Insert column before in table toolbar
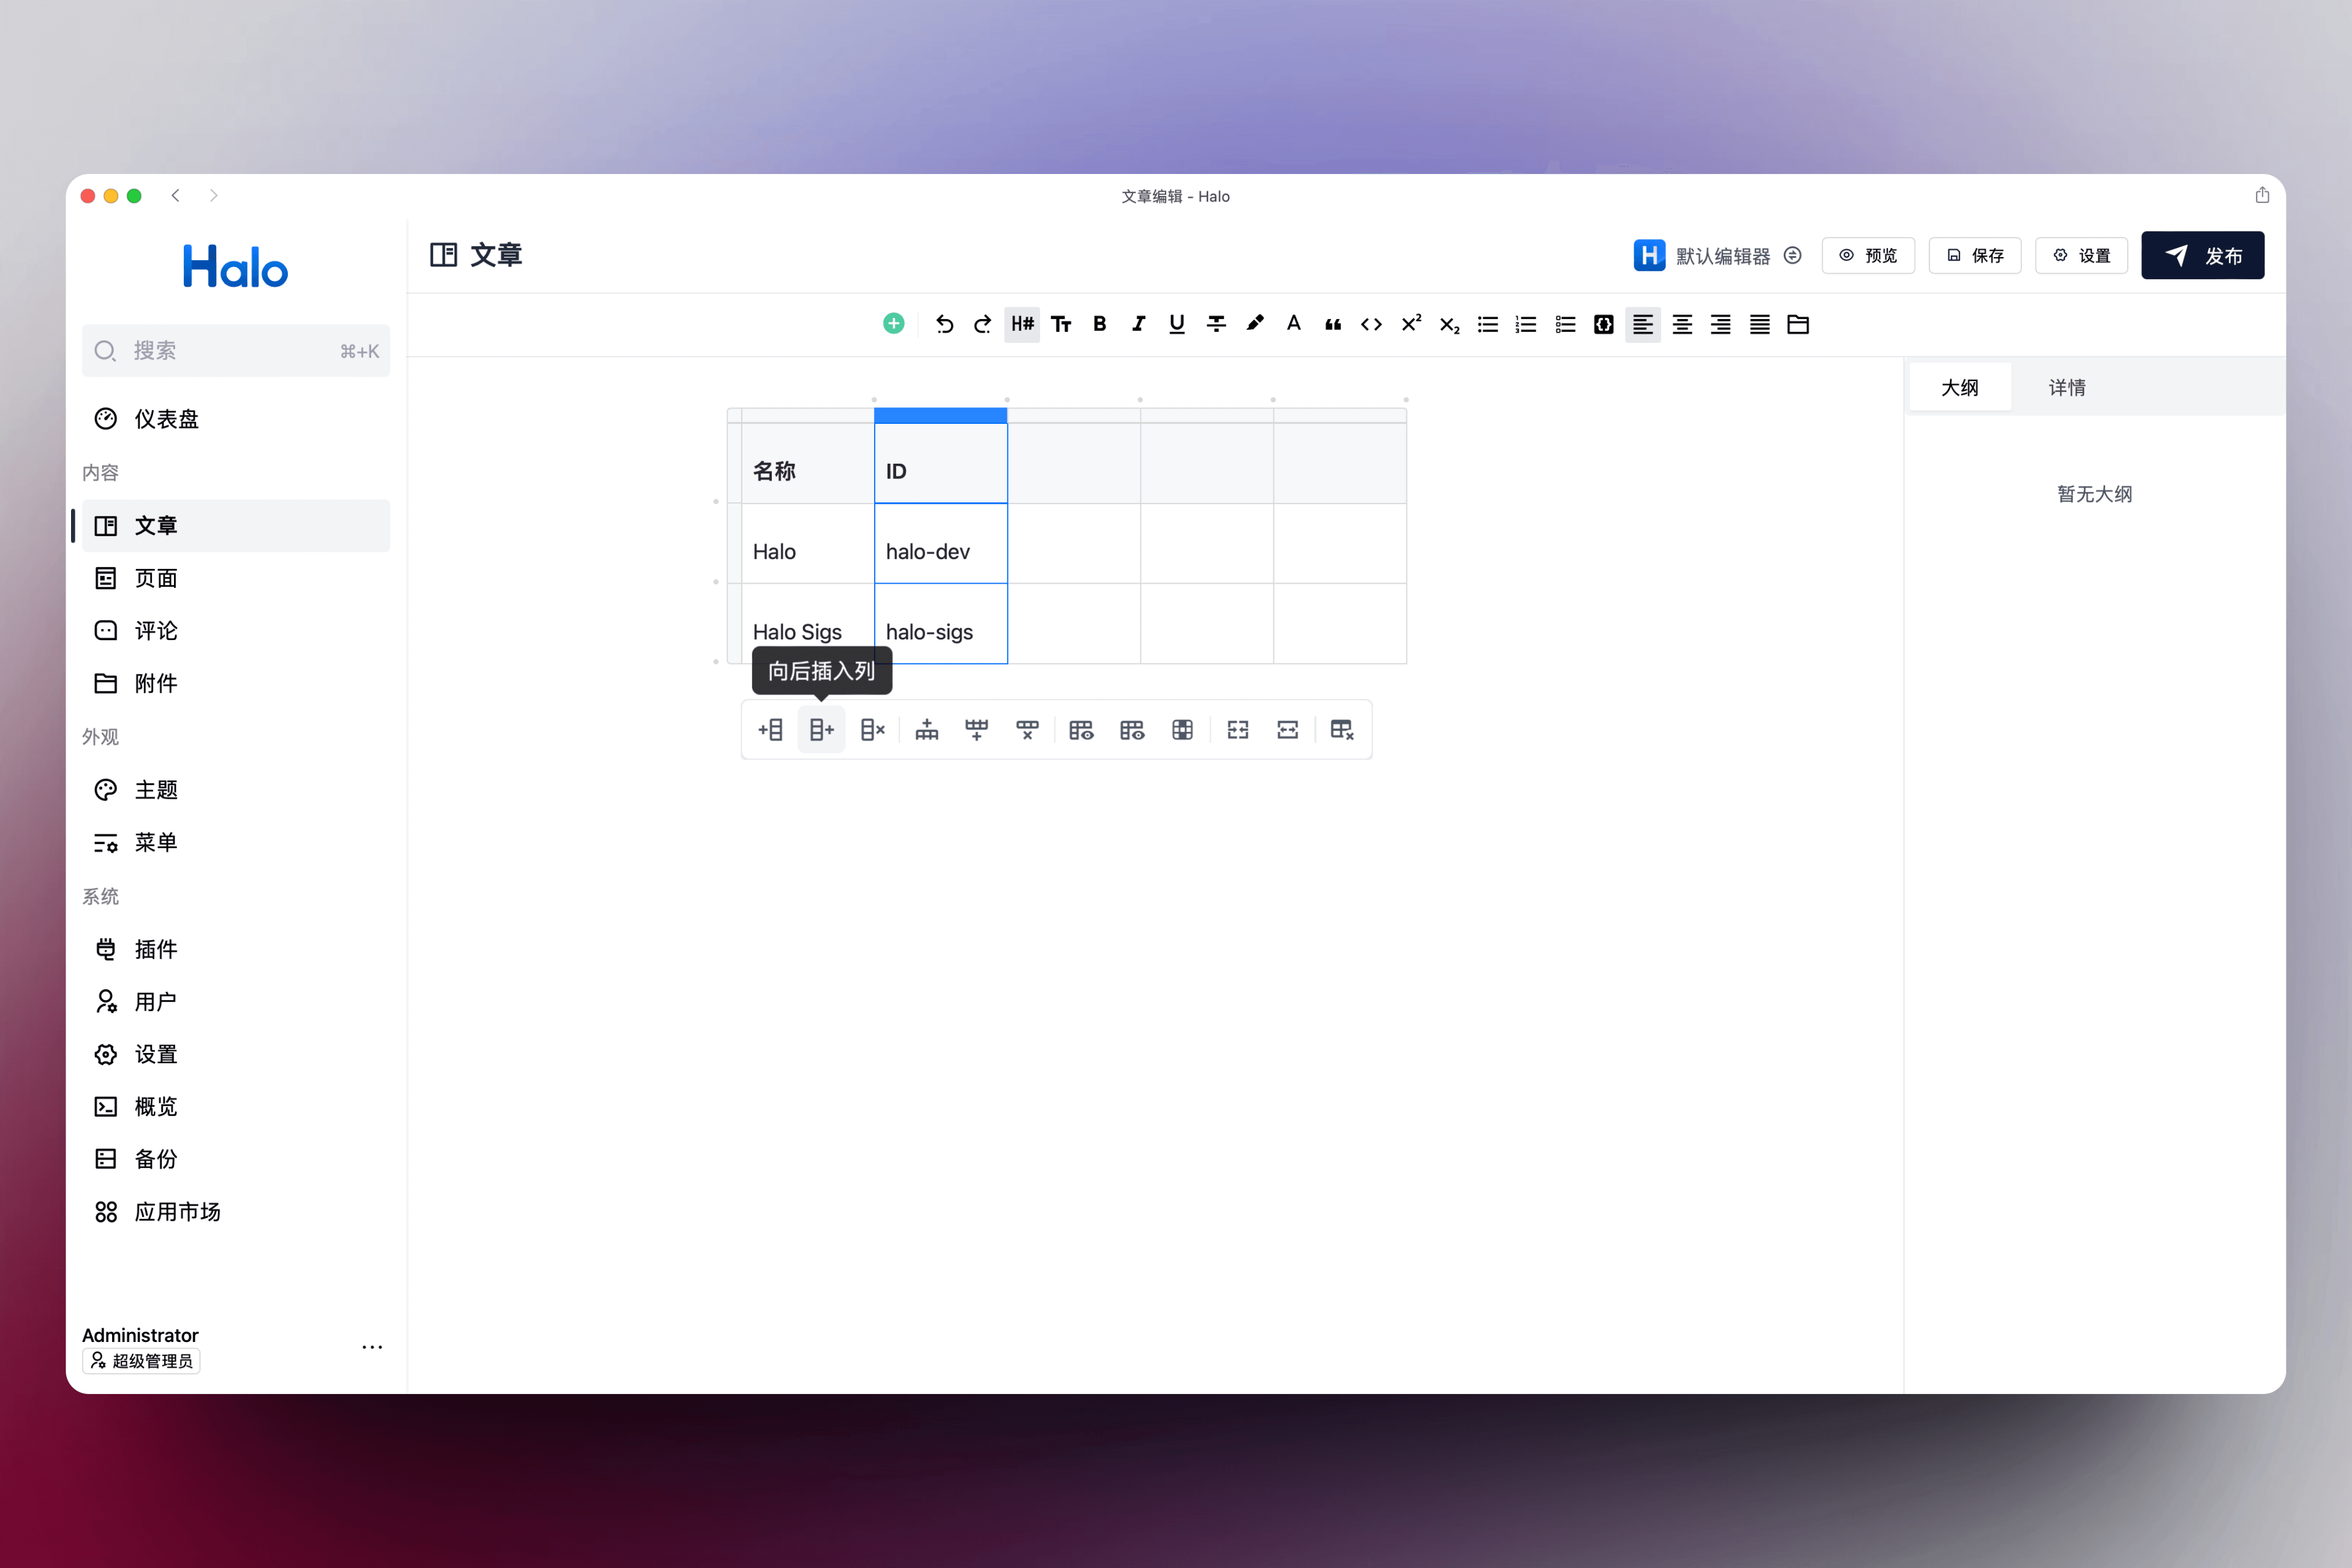The image size is (2352, 1568). tap(771, 730)
